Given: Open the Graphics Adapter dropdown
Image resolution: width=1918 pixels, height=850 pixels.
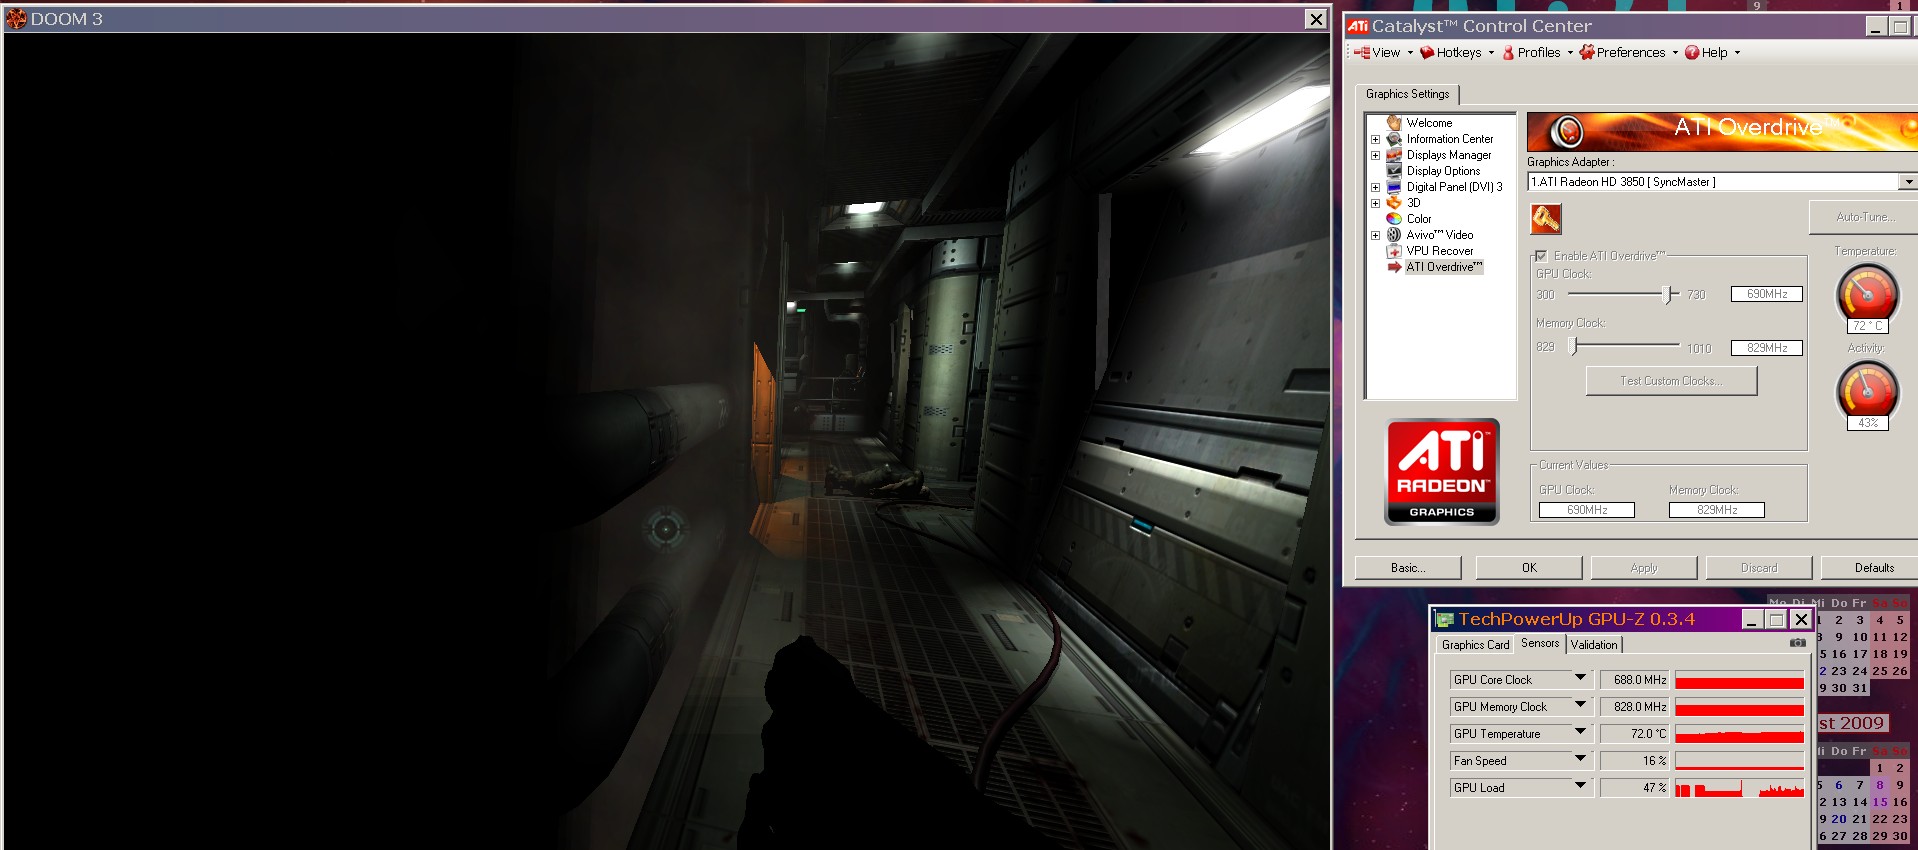Looking at the screenshot, I should (1908, 182).
